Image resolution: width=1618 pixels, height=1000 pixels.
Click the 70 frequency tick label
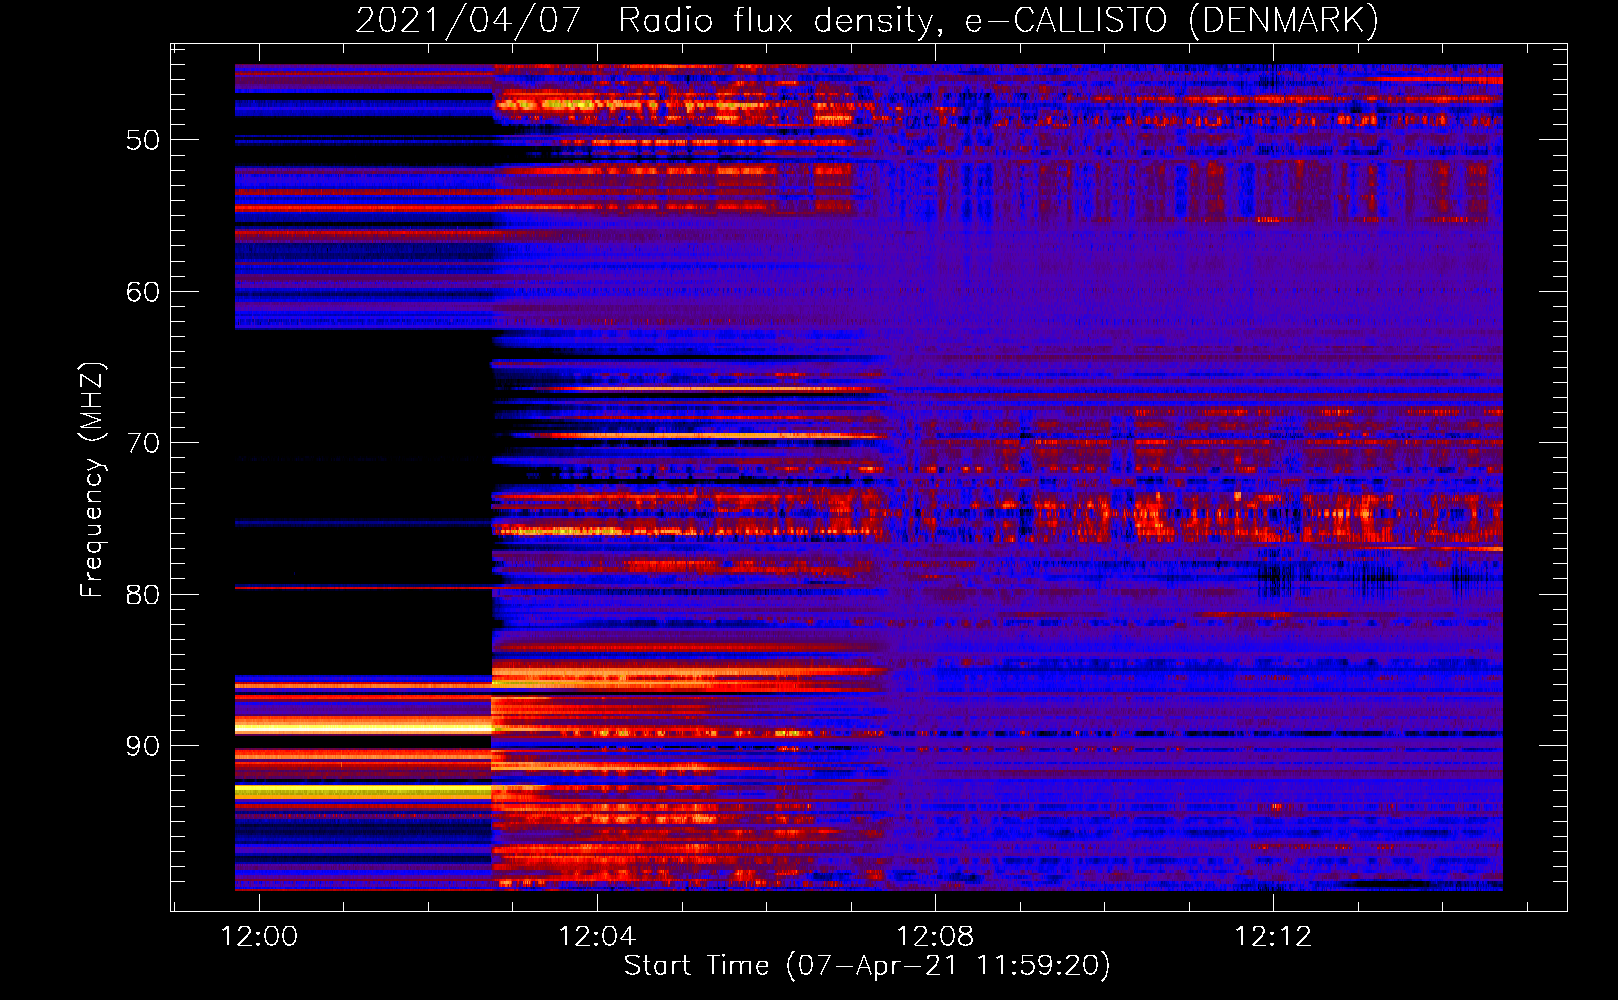coord(143,443)
